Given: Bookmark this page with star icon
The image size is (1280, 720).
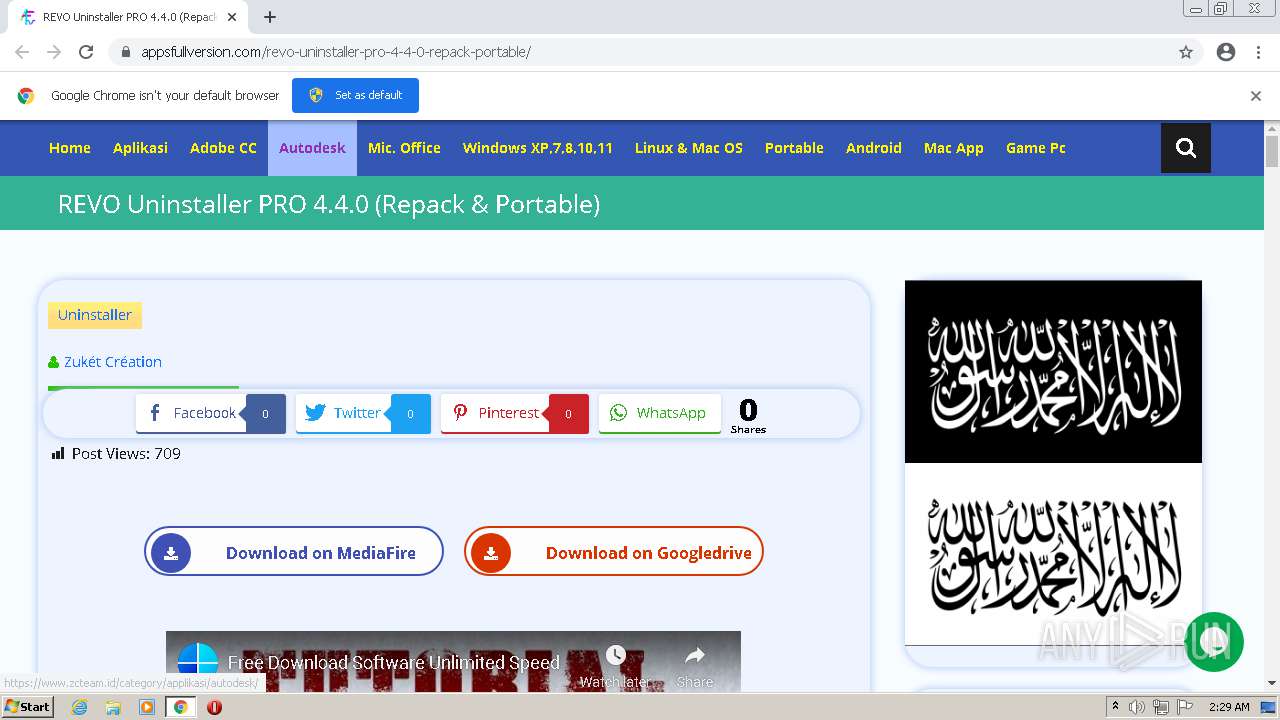Looking at the screenshot, I should click(1186, 52).
